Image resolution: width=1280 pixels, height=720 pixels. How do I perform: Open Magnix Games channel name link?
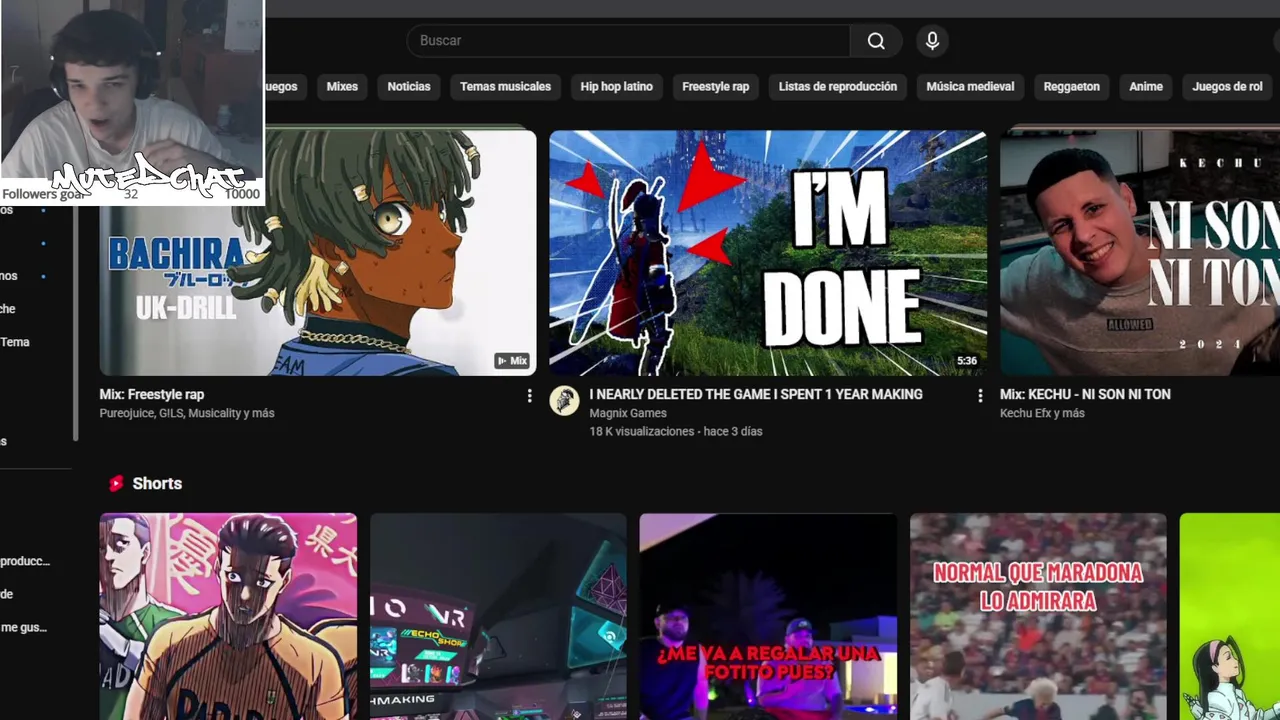pyautogui.click(x=628, y=413)
